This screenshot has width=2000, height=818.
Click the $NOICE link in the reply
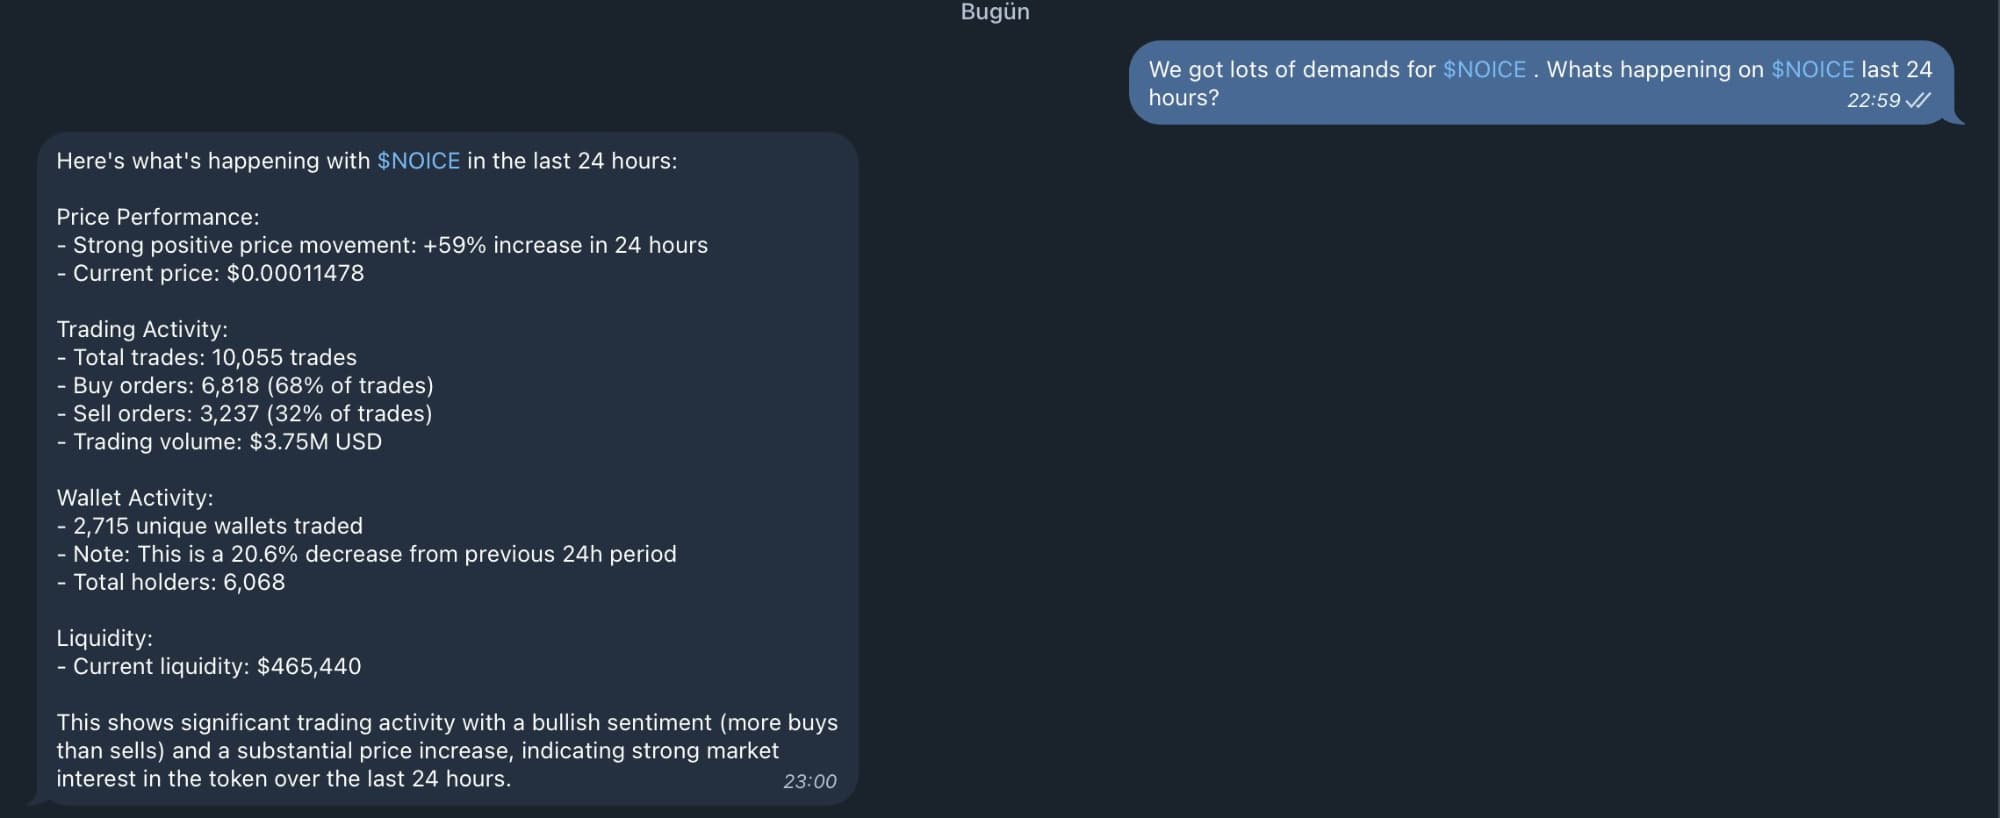(418, 161)
